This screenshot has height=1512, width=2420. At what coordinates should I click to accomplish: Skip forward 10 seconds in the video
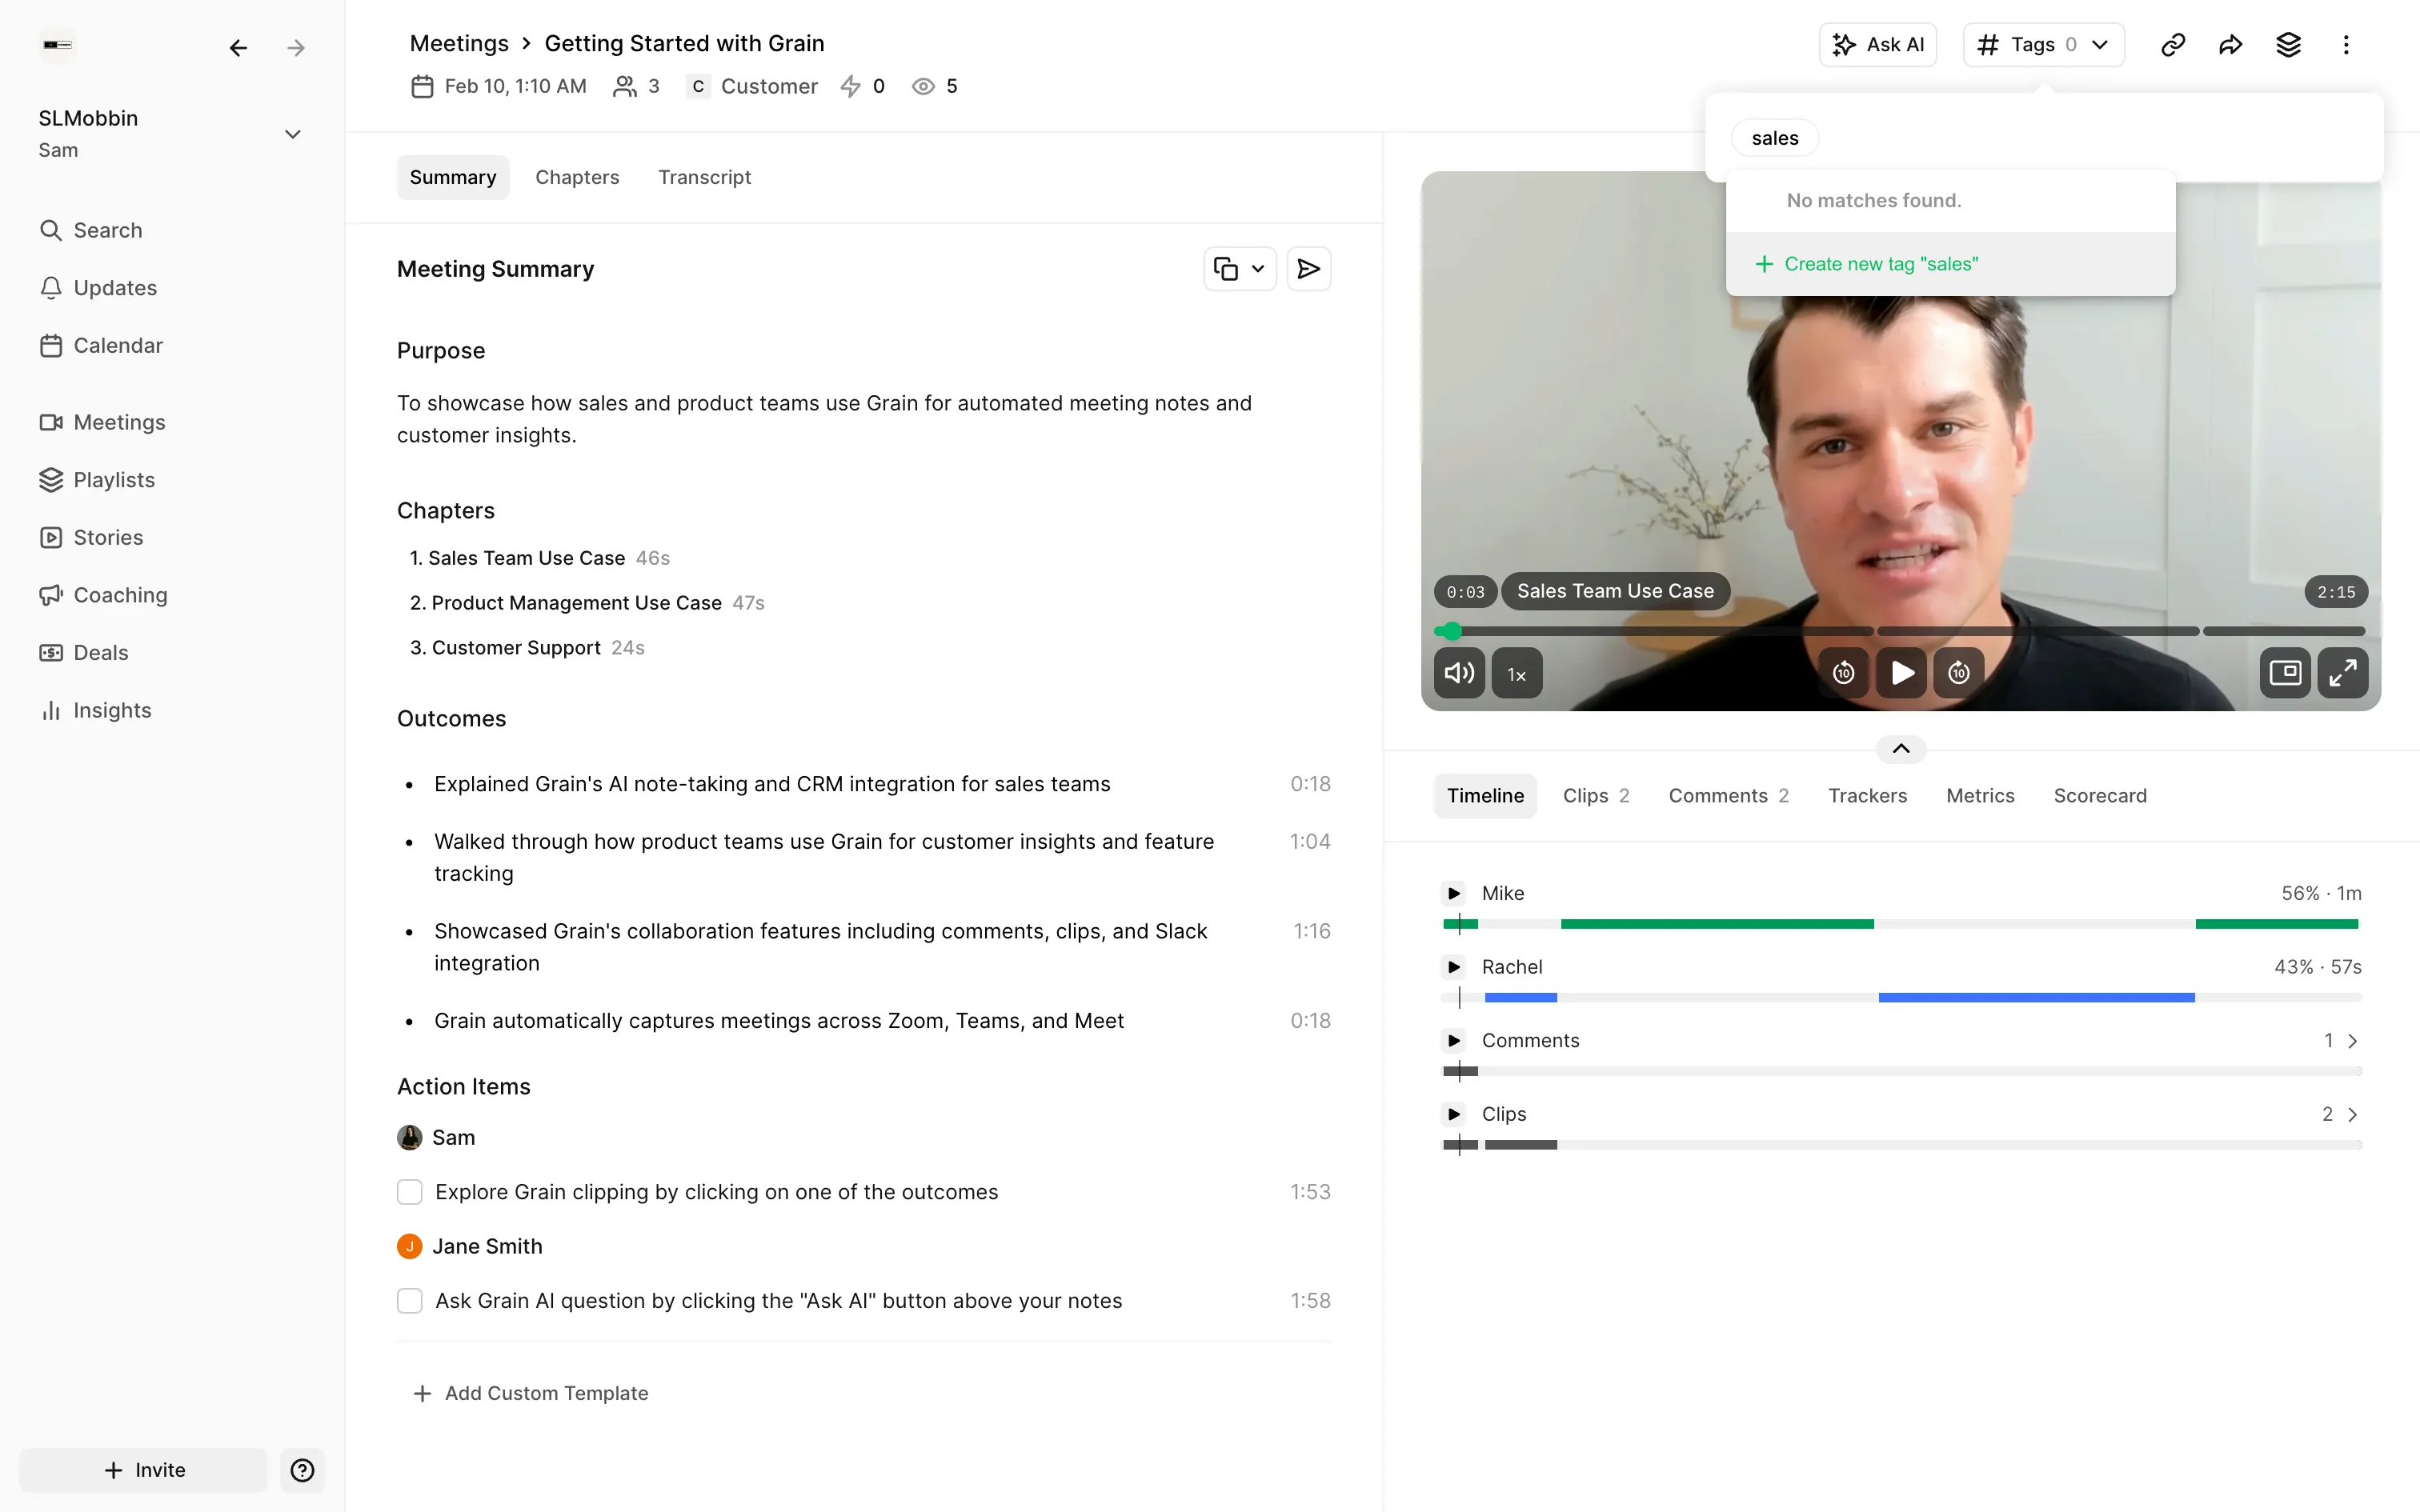(1959, 673)
